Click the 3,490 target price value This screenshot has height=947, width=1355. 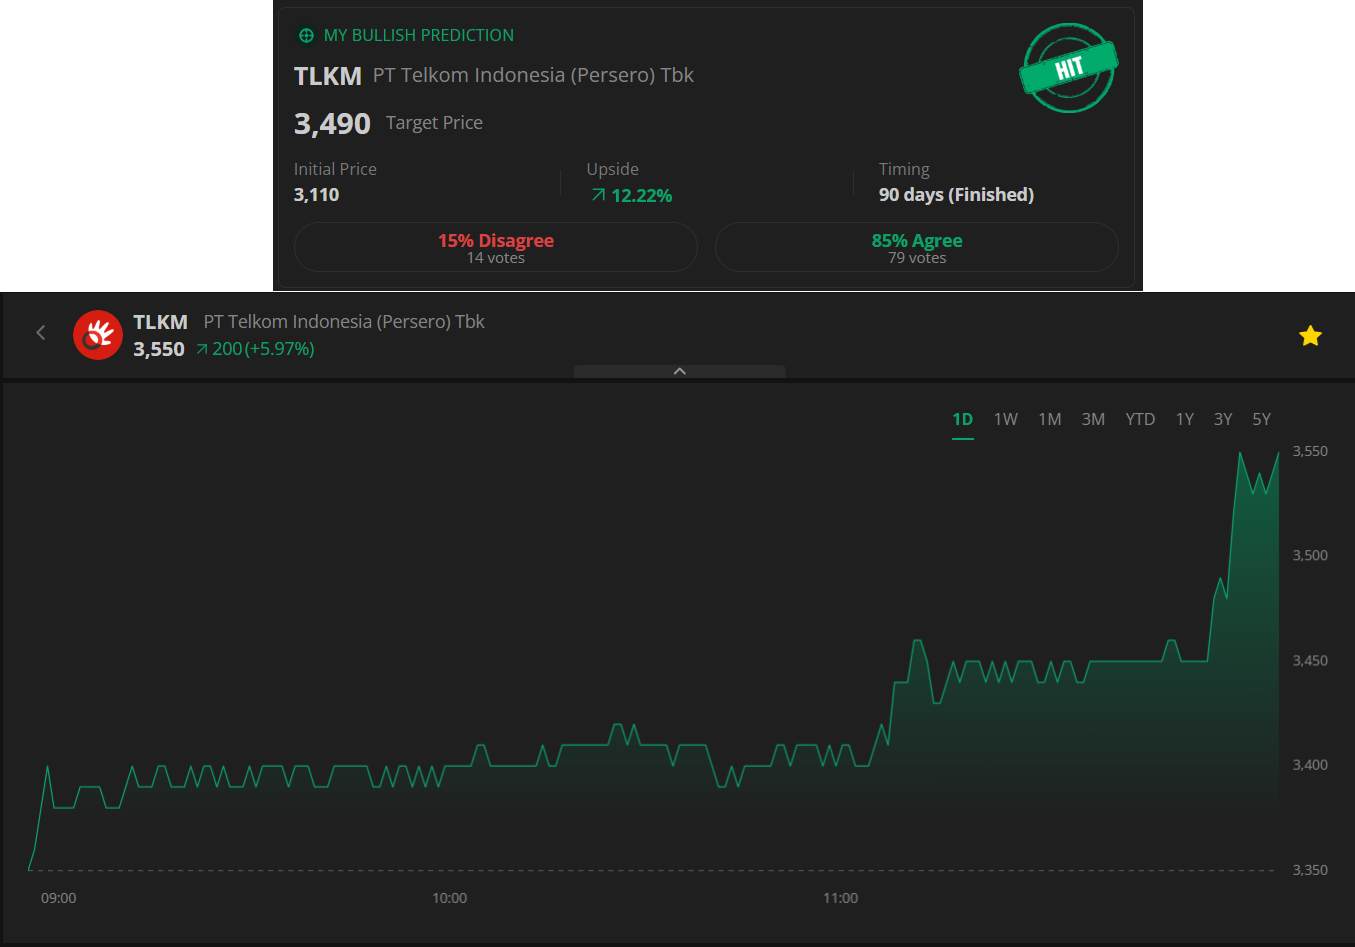332,124
